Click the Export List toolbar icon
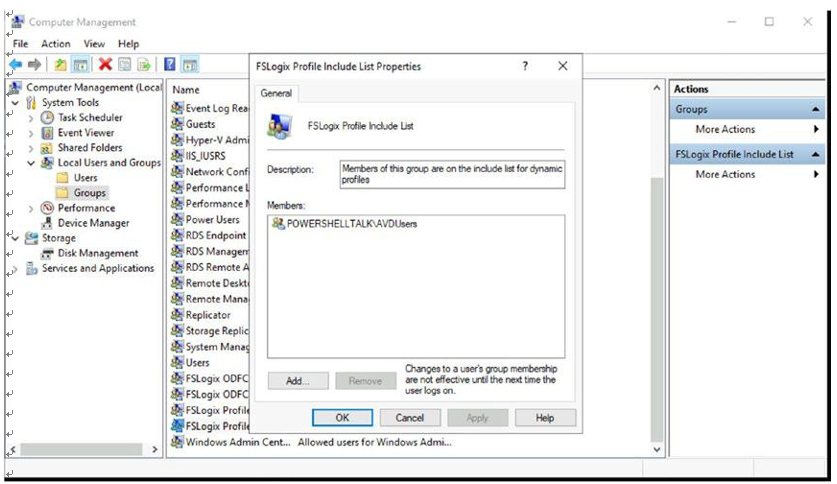The image size is (837, 484). 144,65
